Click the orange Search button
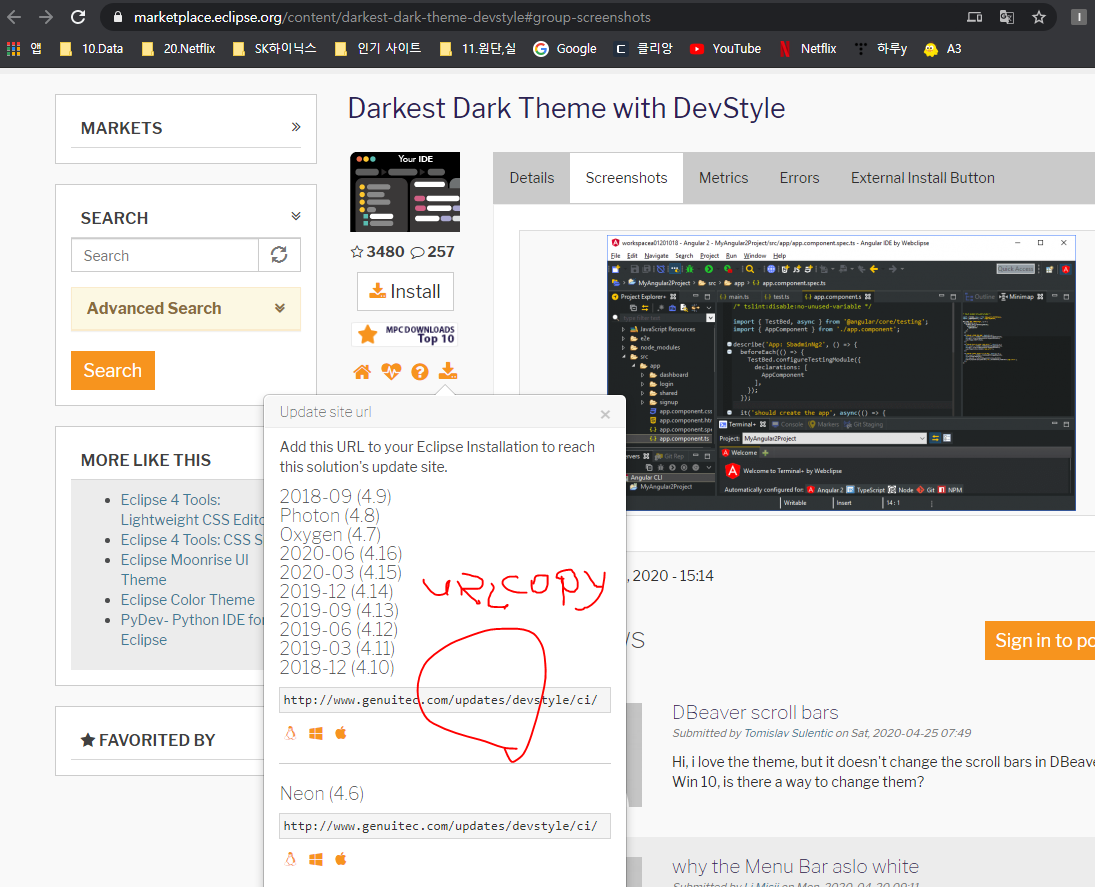Image resolution: width=1095 pixels, height=887 pixels. (112, 370)
